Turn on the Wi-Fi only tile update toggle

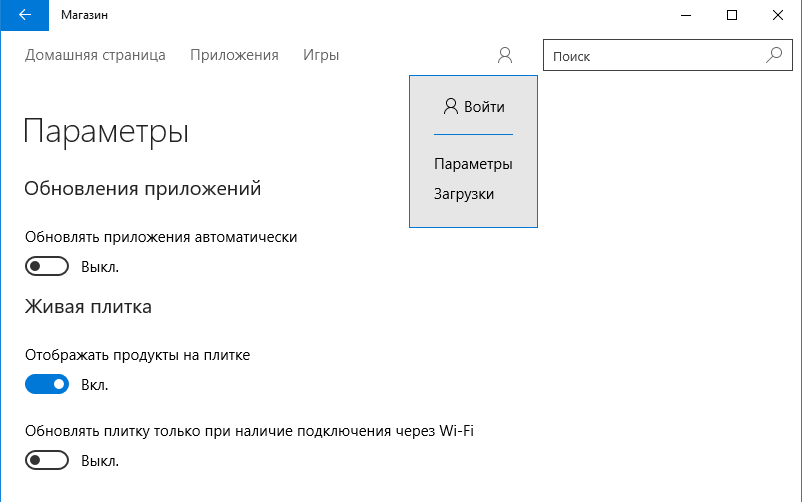pyautogui.click(x=47, y=460)
